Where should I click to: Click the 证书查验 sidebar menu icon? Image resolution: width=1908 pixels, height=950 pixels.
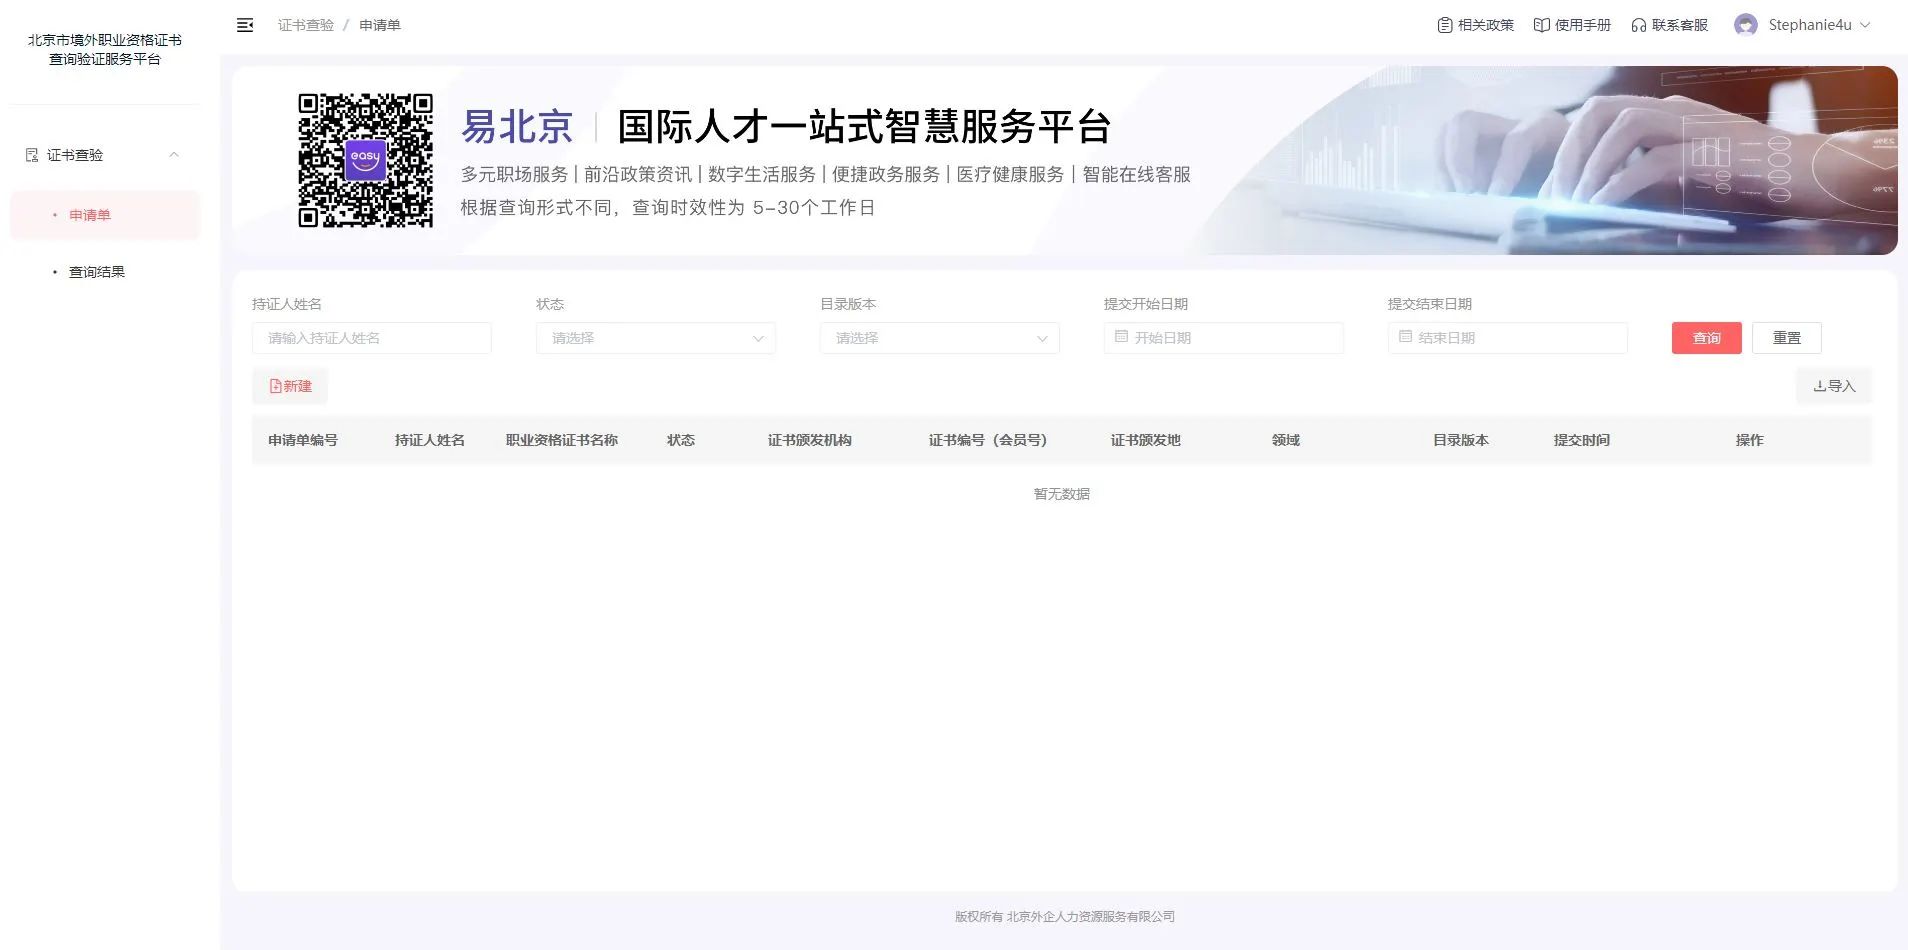point(32,155)
